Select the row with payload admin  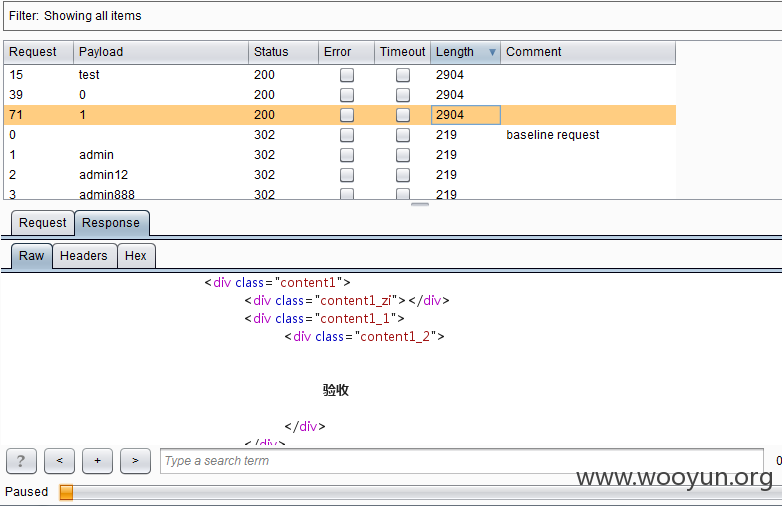(x=340, y=155)
